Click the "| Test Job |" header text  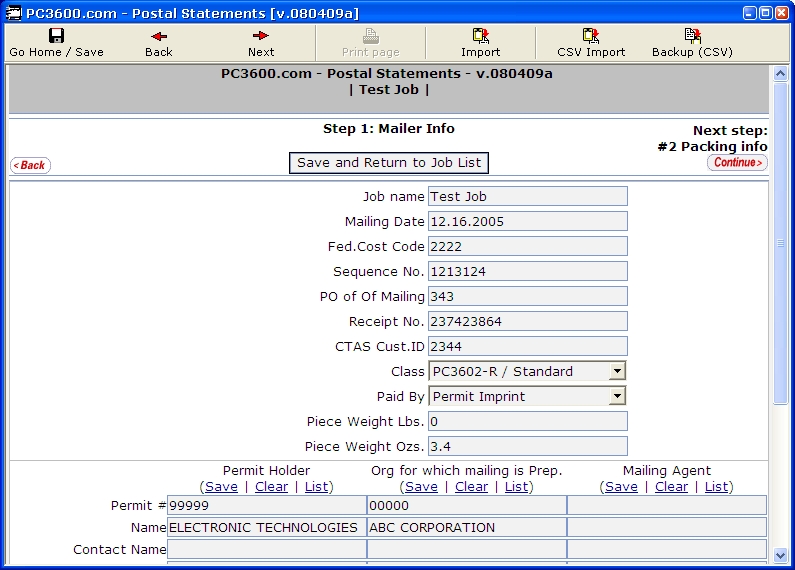(389, 90)
